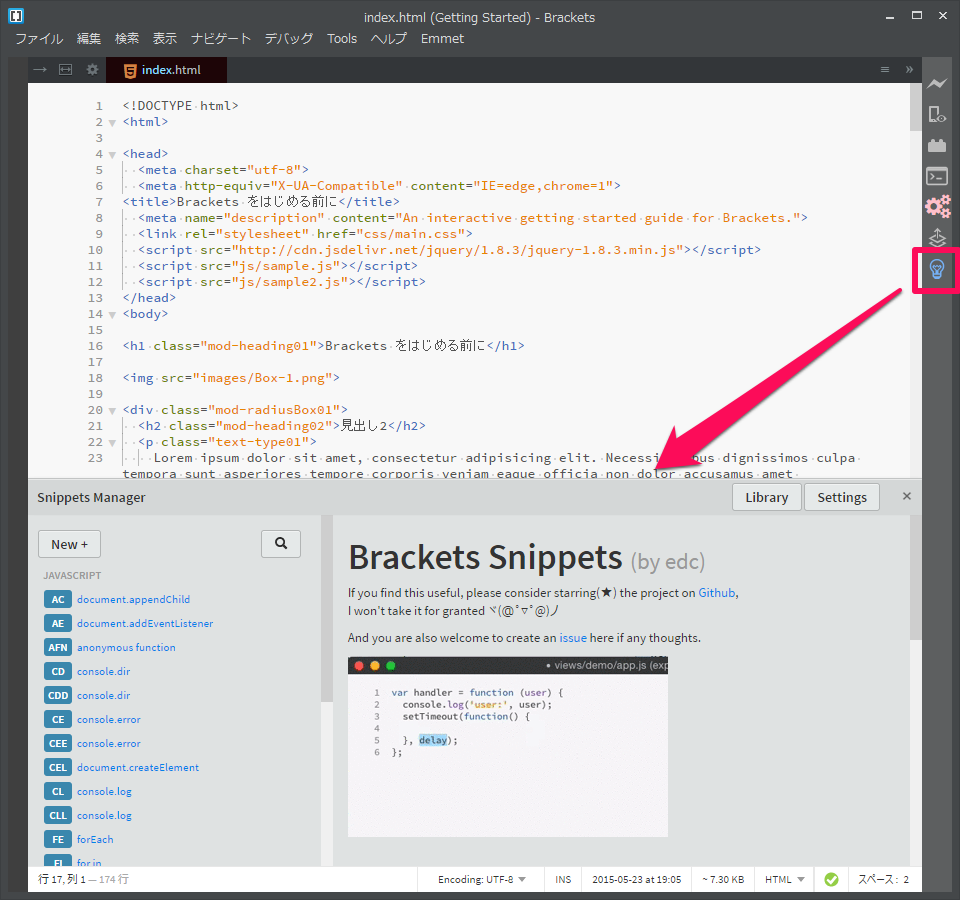This screenshot has height=900, width=960.
Task: Open the HTML language mode dropdown
Action: coord(784,879)
